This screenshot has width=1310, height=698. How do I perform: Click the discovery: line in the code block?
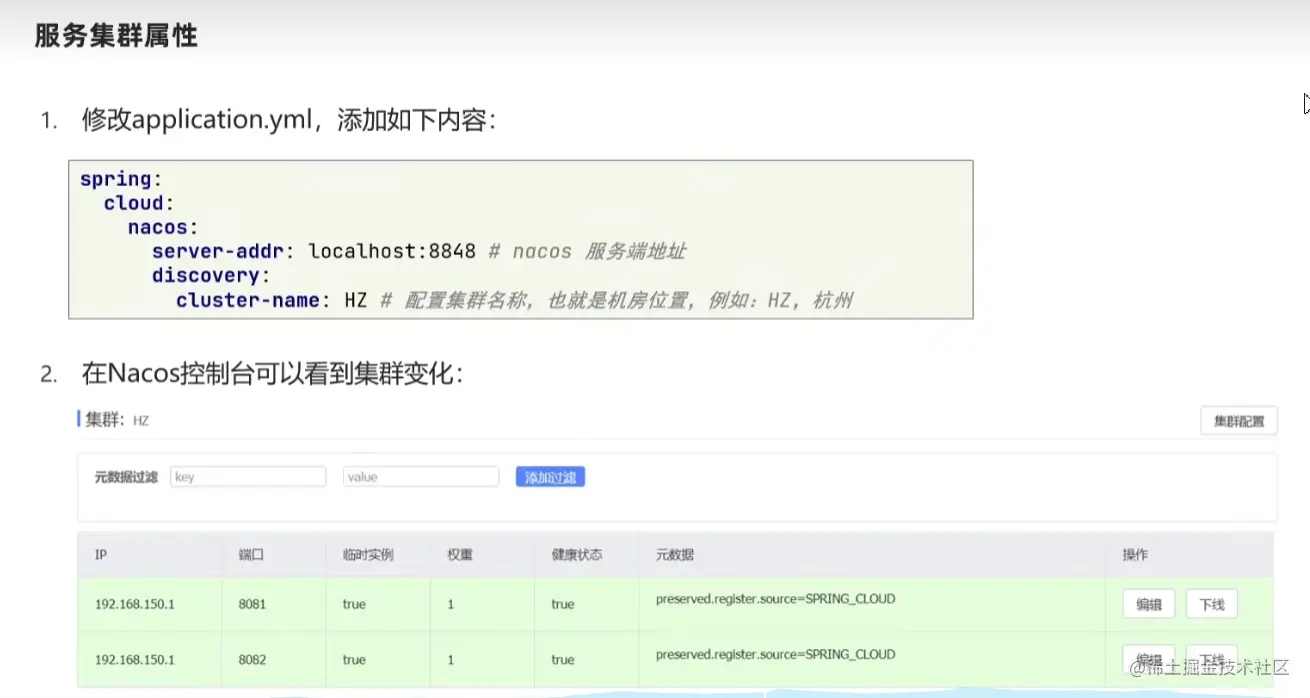pos(211,275)
